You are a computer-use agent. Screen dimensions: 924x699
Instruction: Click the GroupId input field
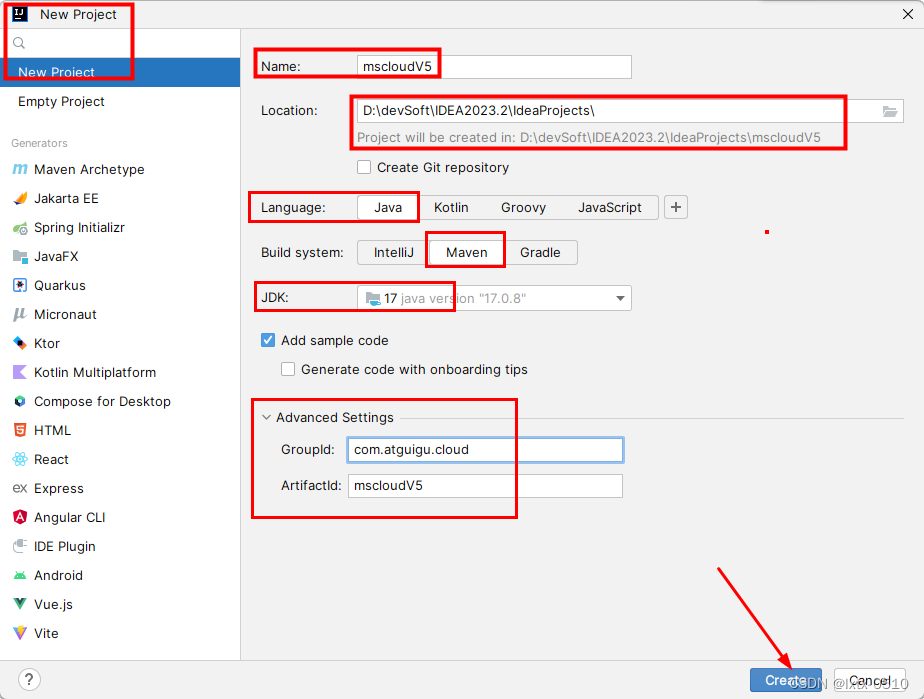tap(485, 450)
